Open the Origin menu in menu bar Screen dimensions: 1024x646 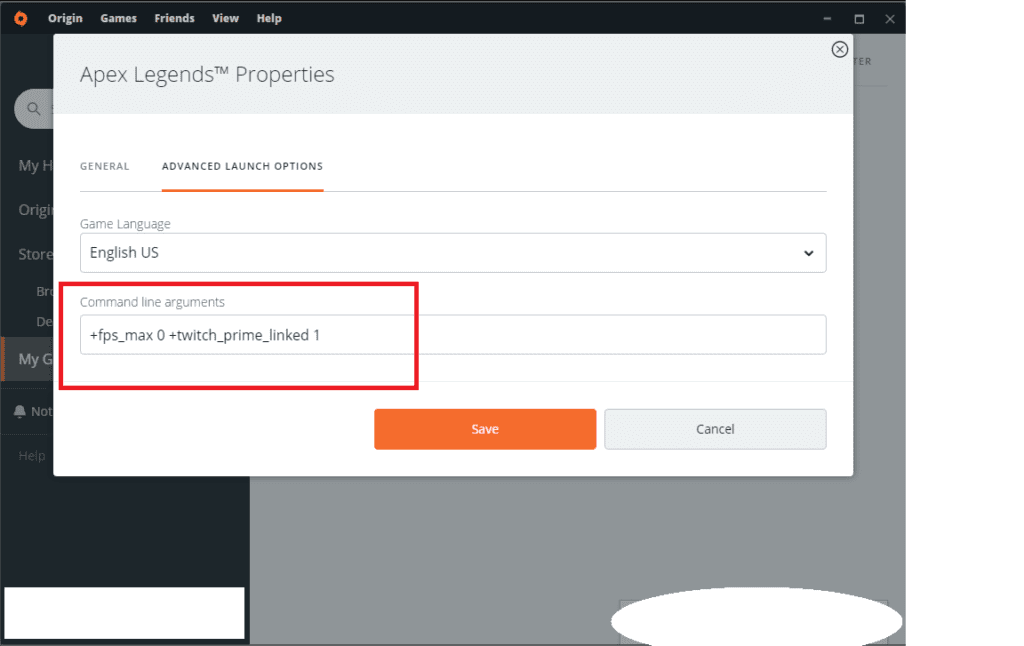pos(65,18)
